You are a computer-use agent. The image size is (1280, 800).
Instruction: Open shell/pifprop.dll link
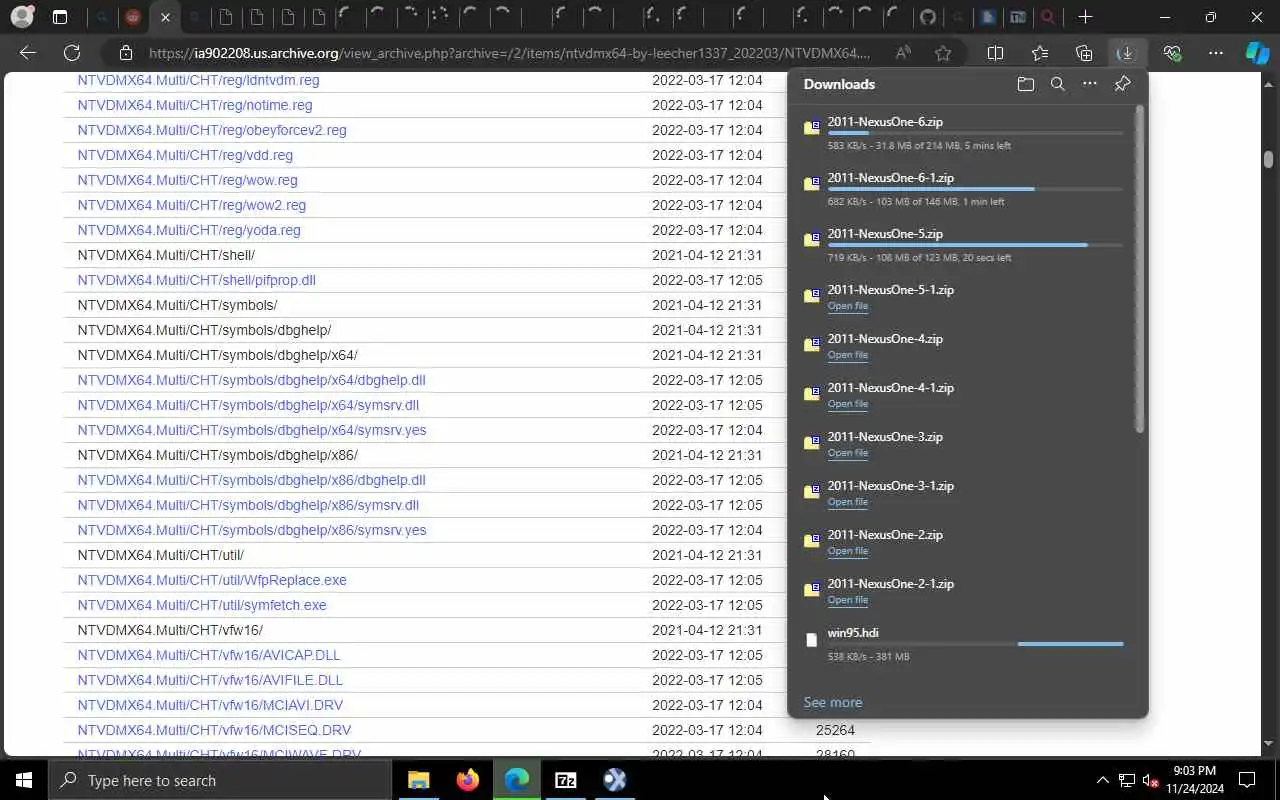(197, 280)
